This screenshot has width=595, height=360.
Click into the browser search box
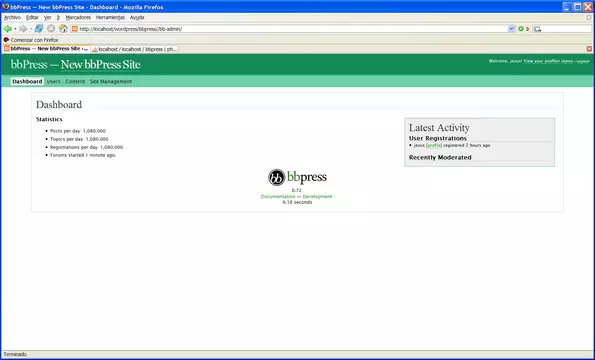pyautogui.click(x=567, y=29)
